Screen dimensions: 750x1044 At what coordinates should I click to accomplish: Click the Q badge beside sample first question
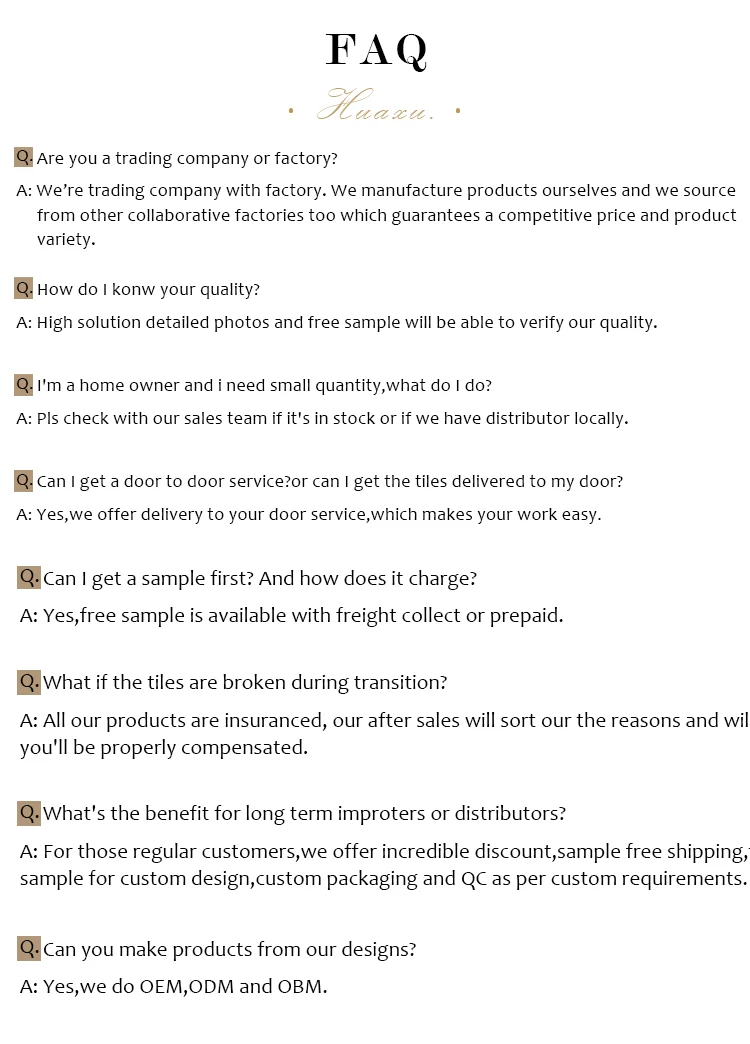[29, 577]
